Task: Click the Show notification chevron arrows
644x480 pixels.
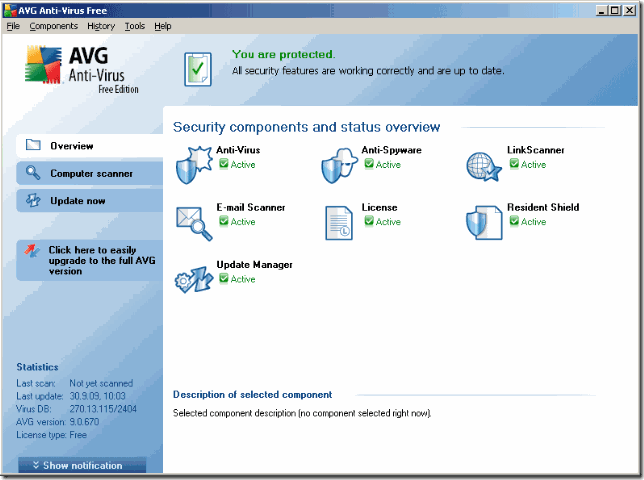Action: (36, 465)
